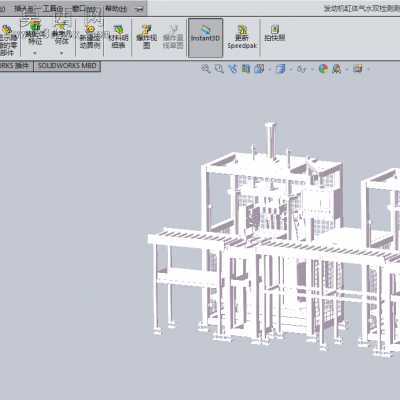Click the Update Speedpak tool
This screenshot has width=400, height=400.
click(x=241, y=37)
